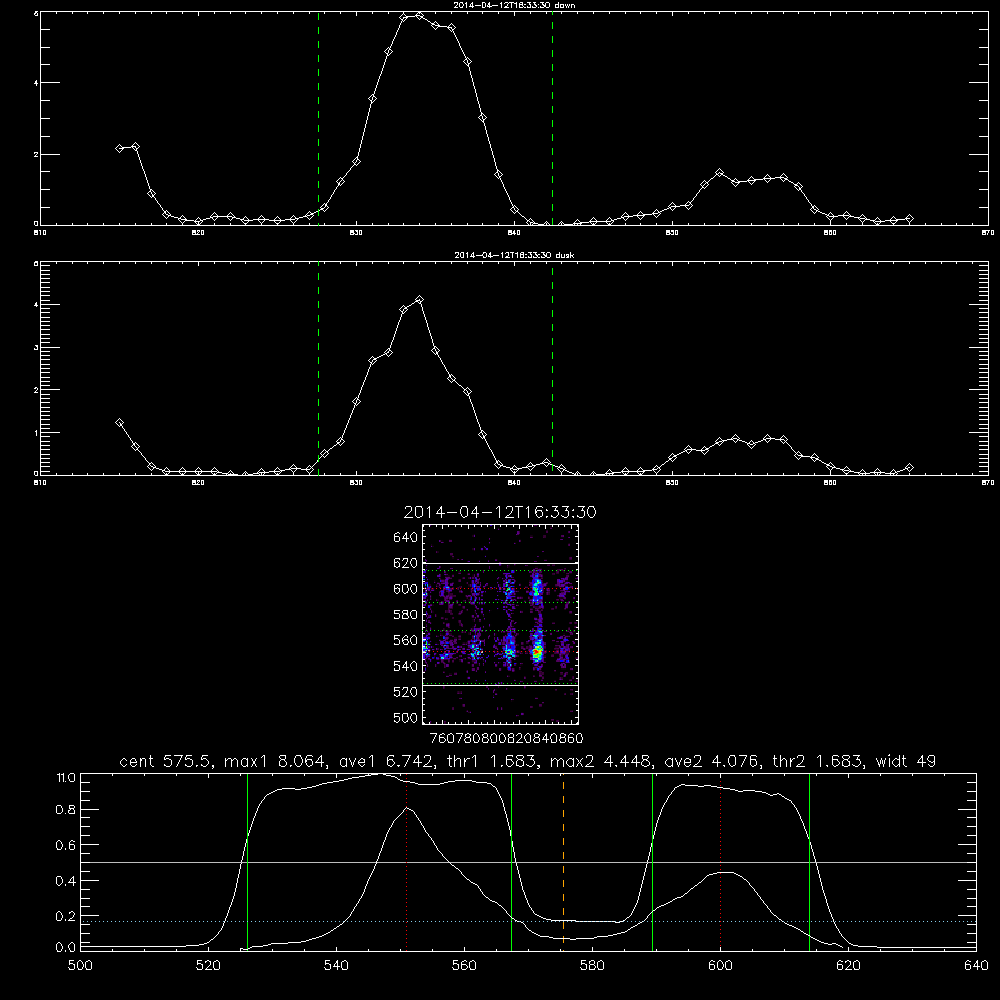
Task: Click the x-axis label '840' under dawn plot
Action: pyautogui.click(x=514, y=233)
